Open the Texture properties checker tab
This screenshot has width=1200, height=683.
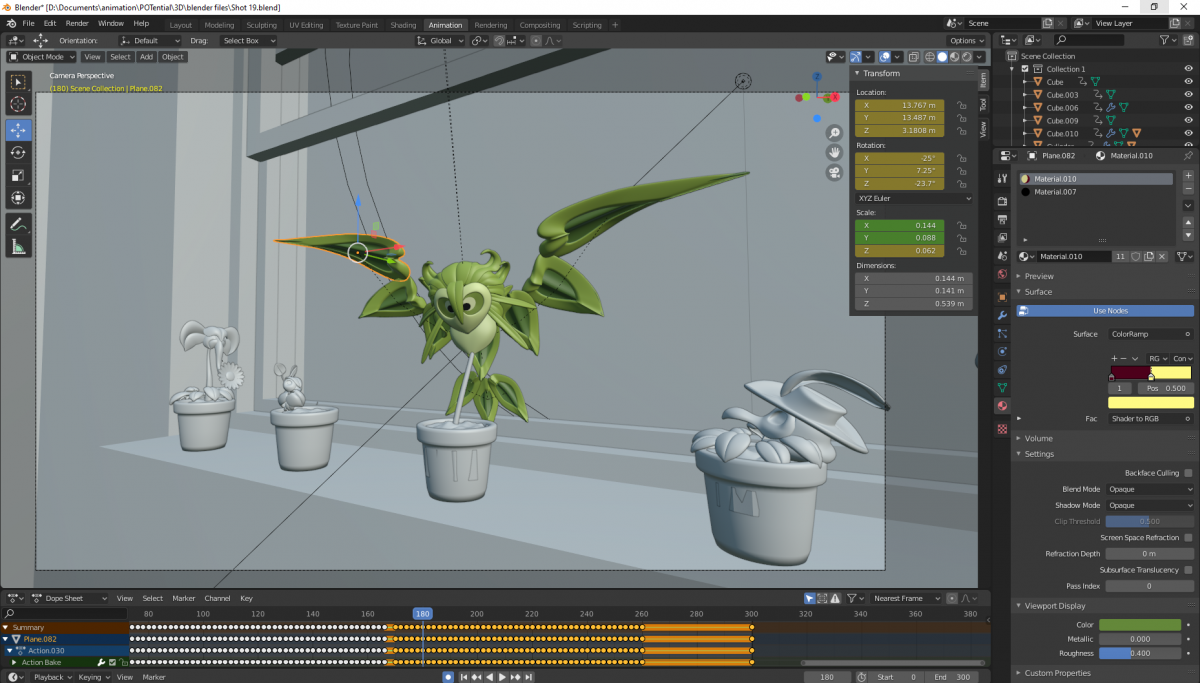[1002, 429]
